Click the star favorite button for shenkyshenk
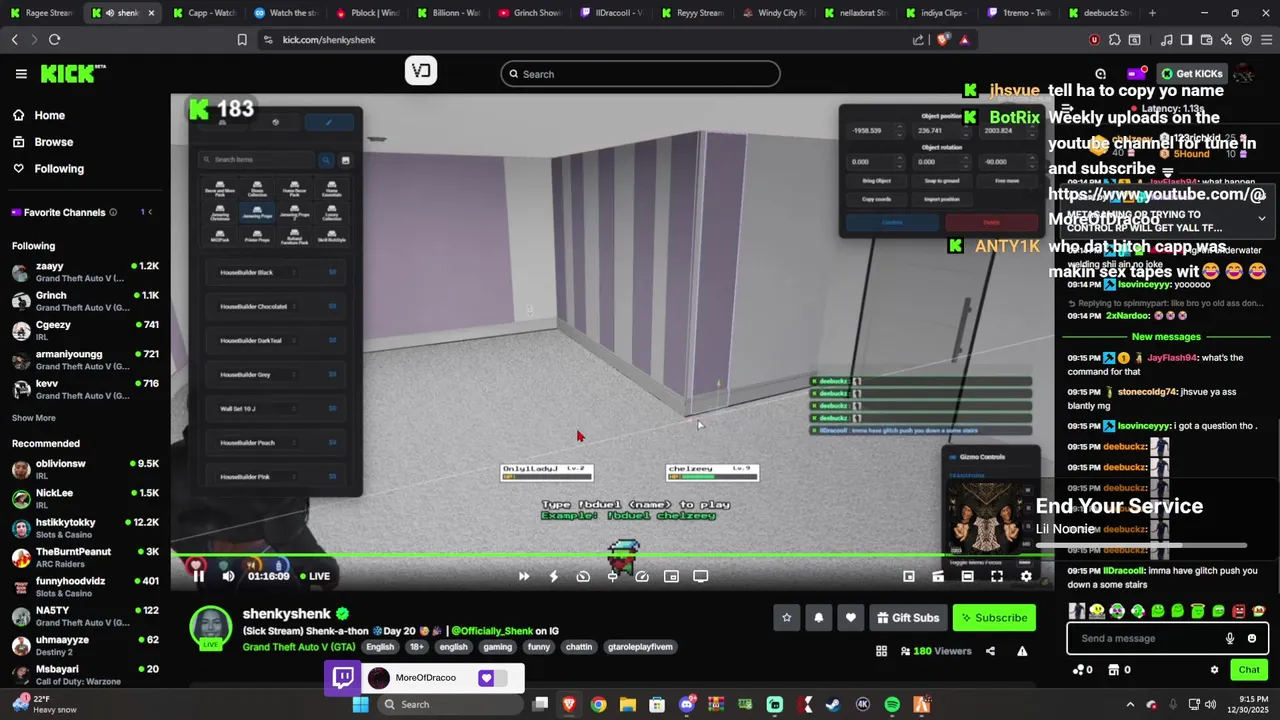This screenshot has height=720, width=1280. coord(787,618)
